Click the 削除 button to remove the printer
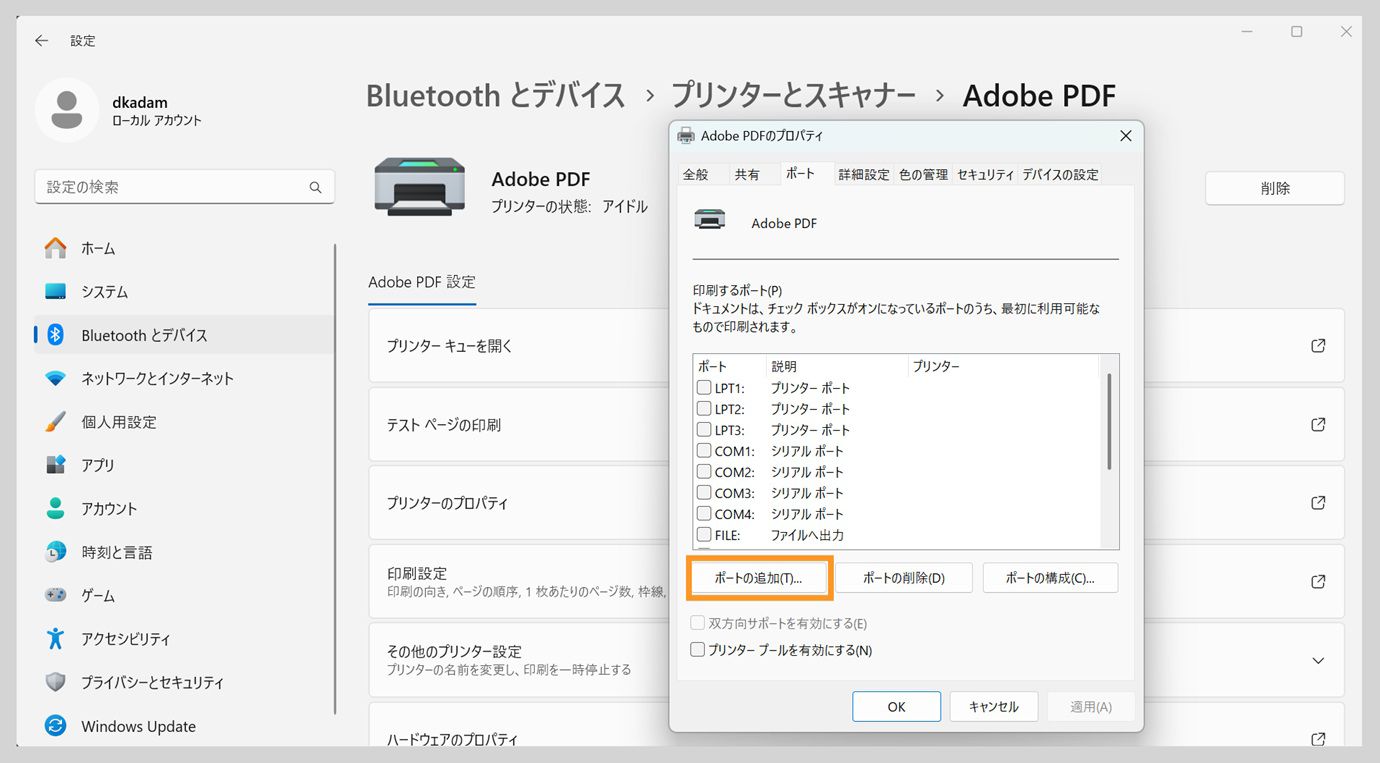This screenshot has width=1380, height=763. click(1274, 187)
